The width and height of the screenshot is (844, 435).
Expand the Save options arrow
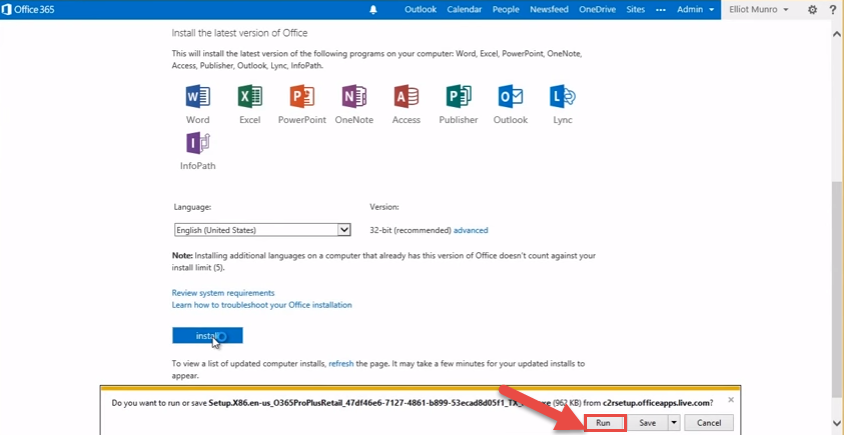[x=674, y=423]
